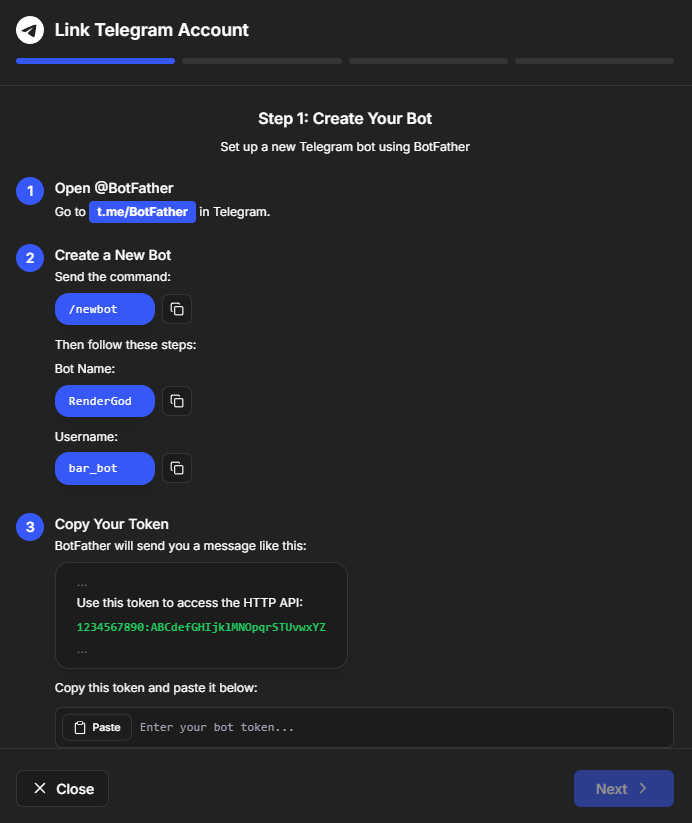Image resolution: width=692 pixels, height=823 pixels.
Task: Click the copy icon beside bar_bot
Action: coord(177,468)
